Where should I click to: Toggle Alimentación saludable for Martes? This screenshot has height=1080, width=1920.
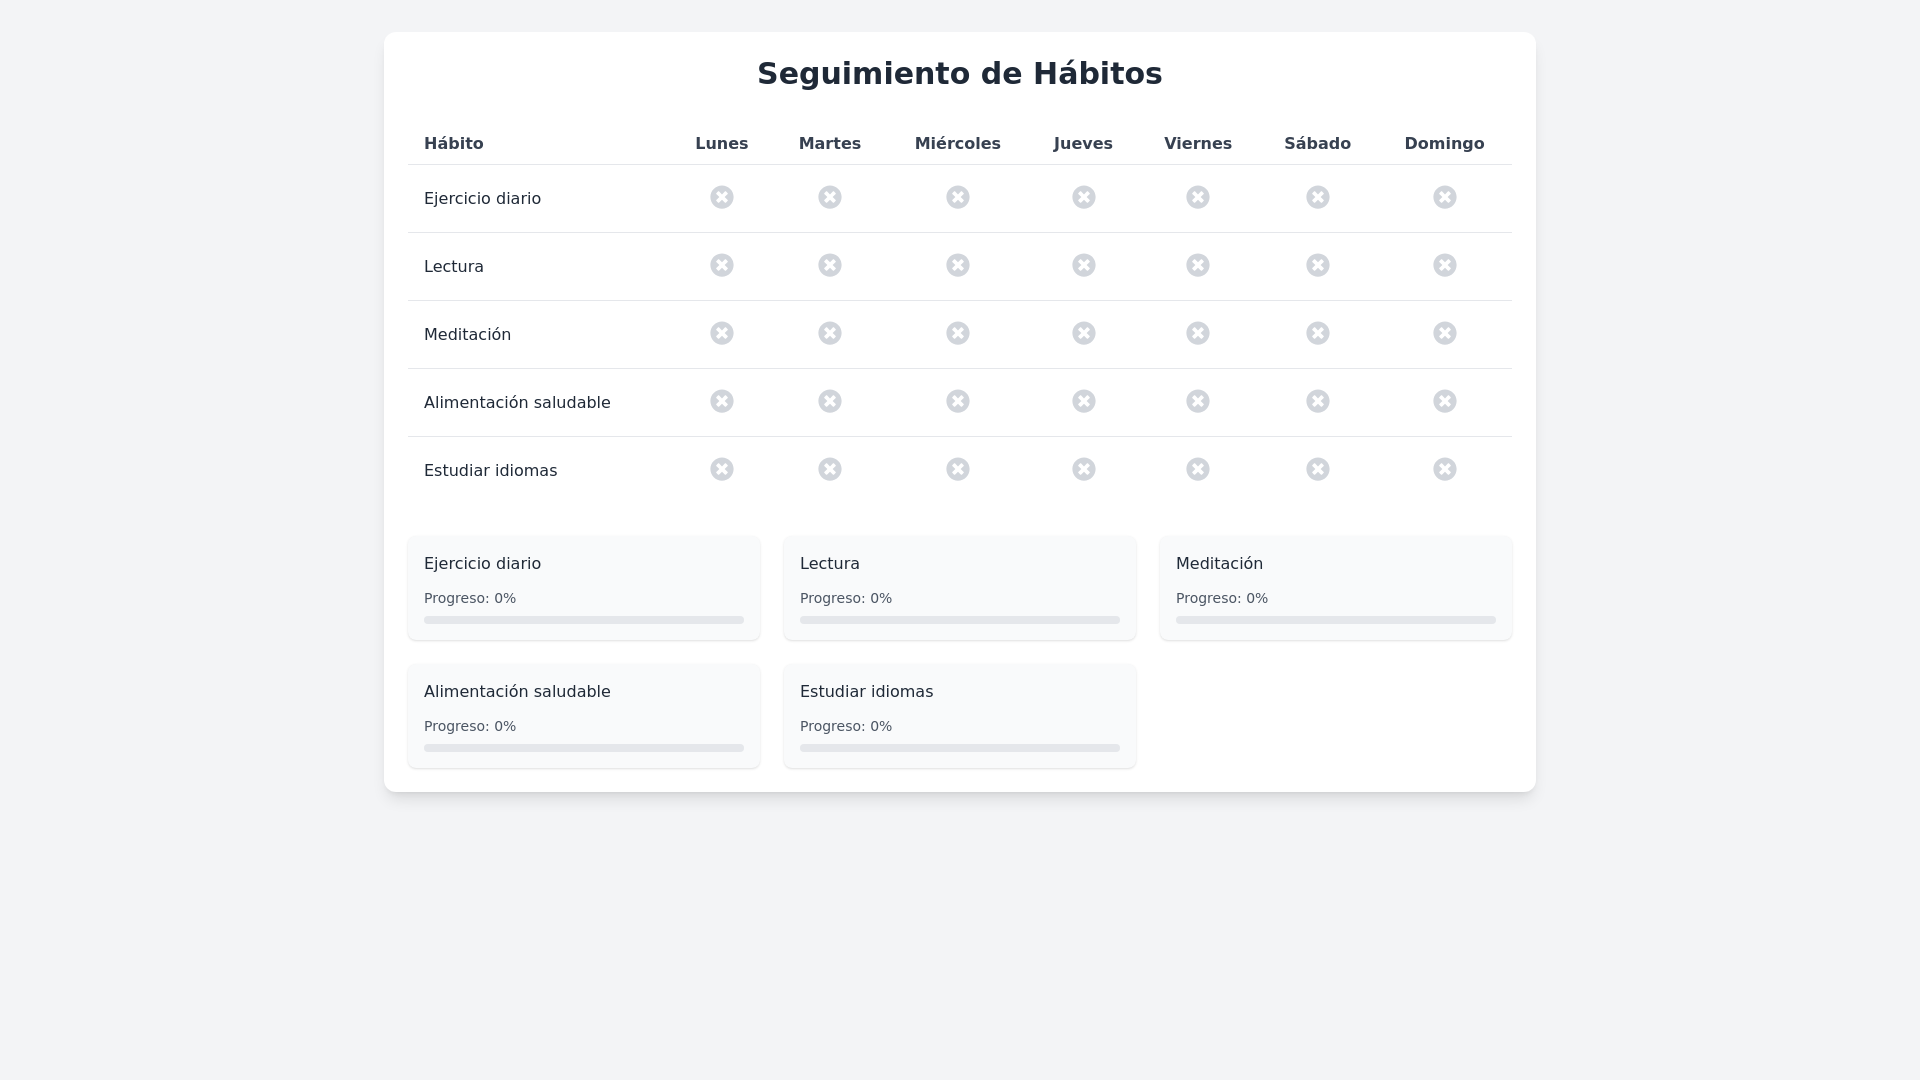point(830,401)
